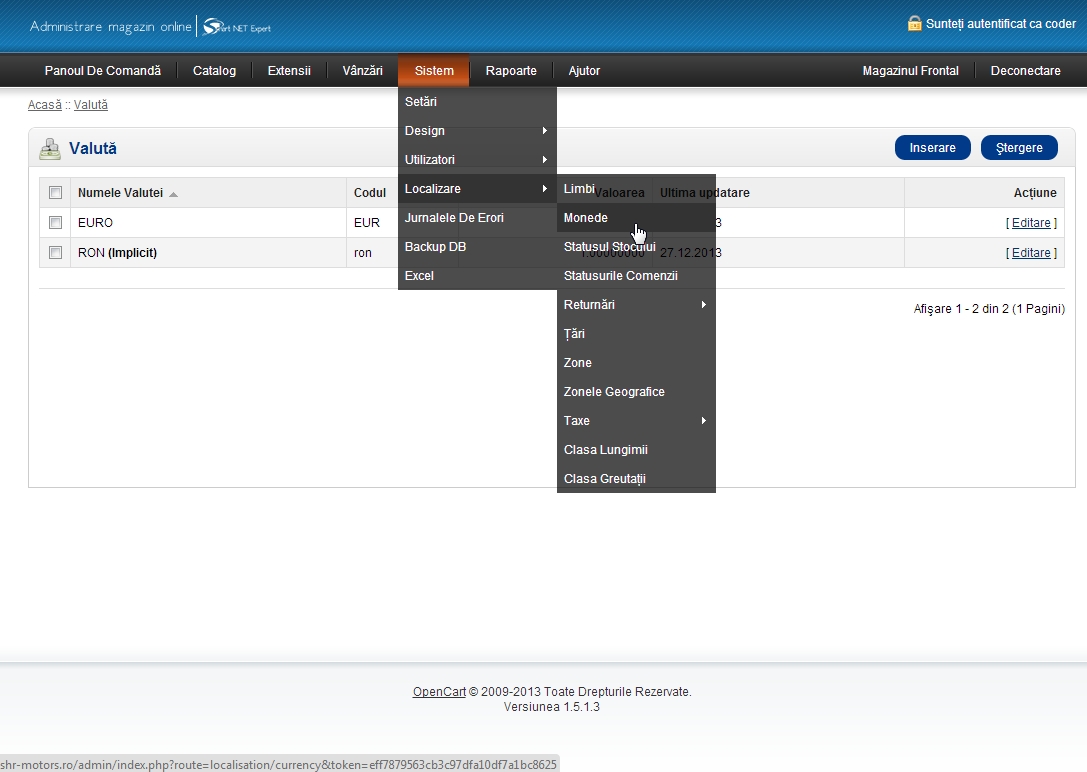
Task: Select Zonele Geografice menu entry
Action: (614, 392)
